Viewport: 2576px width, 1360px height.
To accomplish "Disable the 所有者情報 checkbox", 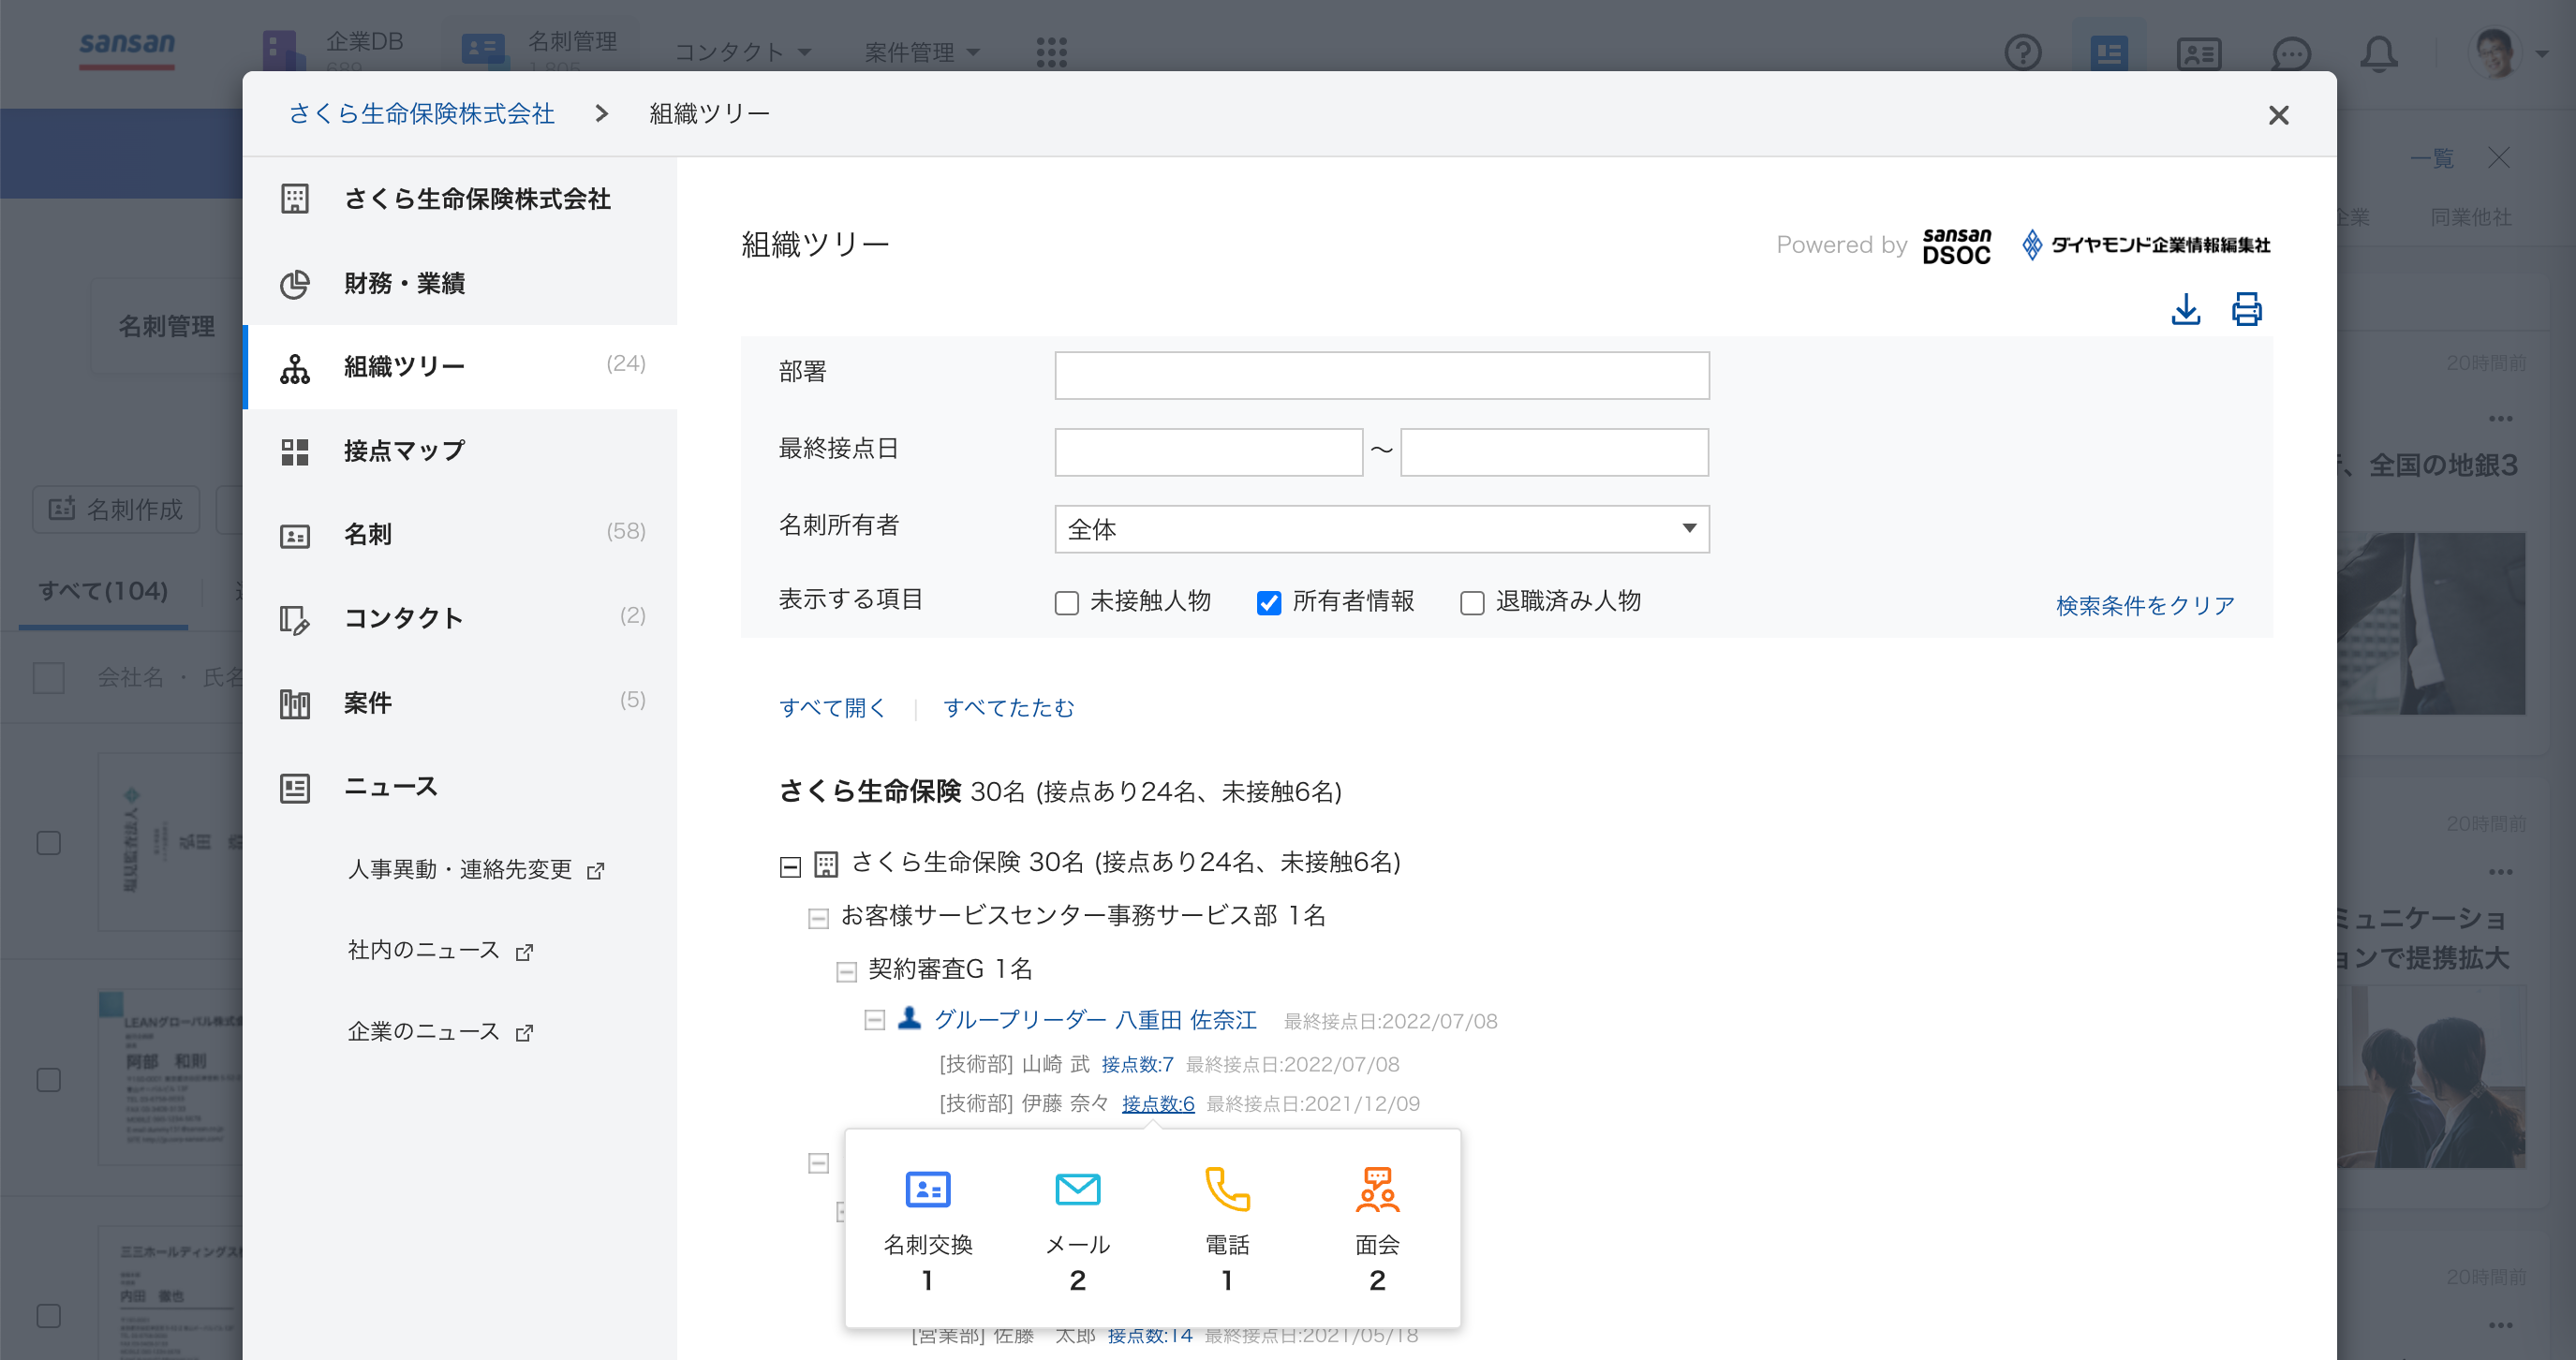I will (x=1268, y=602).
